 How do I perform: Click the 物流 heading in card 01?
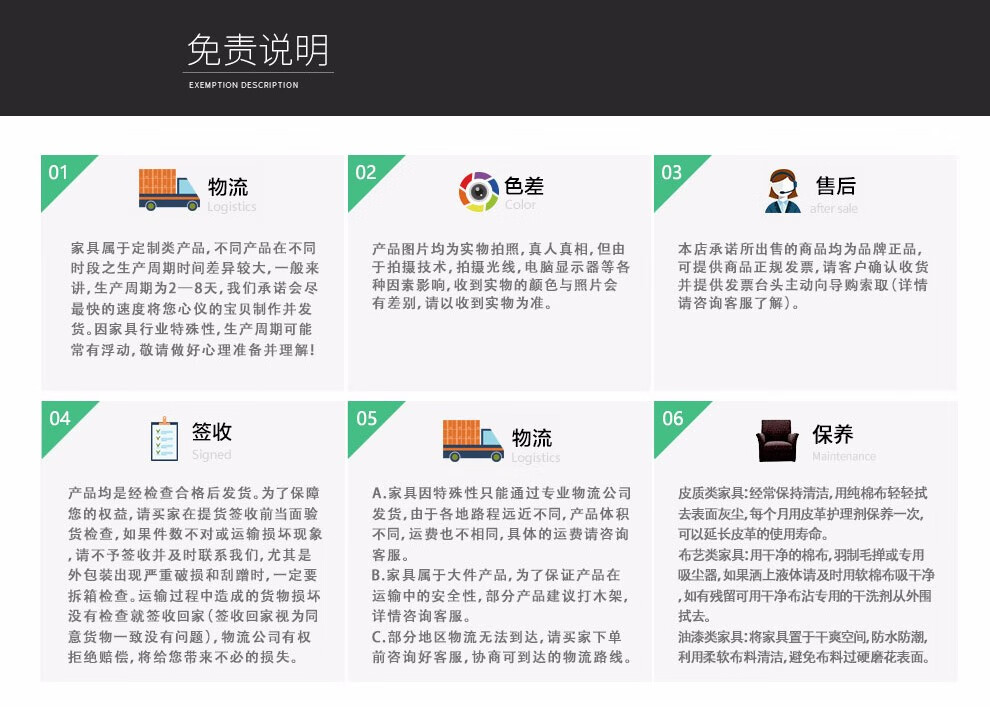(228, 187)
